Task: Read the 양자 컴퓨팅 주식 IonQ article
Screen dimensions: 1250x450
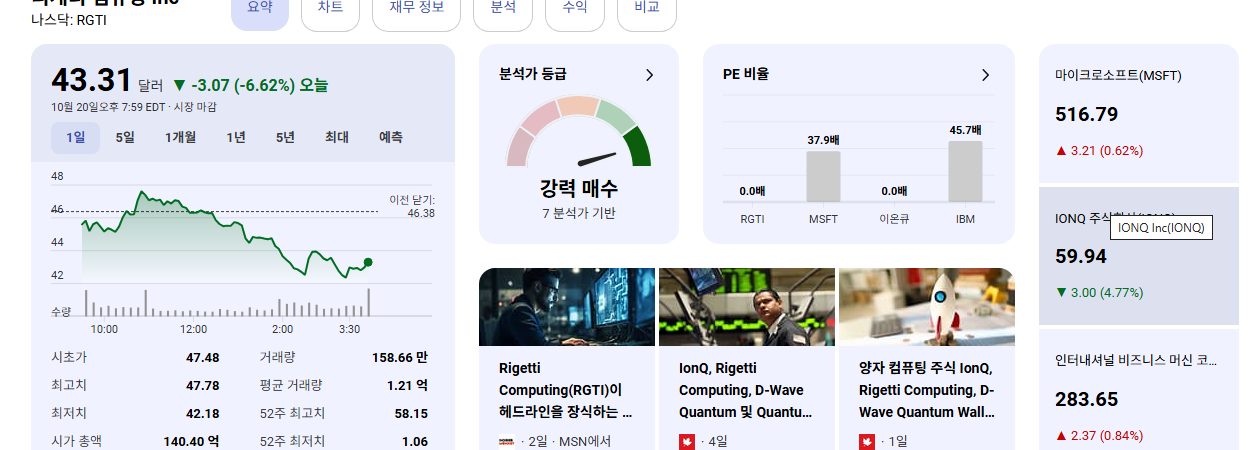Action: pyautogui.click(x=926, y=390)
